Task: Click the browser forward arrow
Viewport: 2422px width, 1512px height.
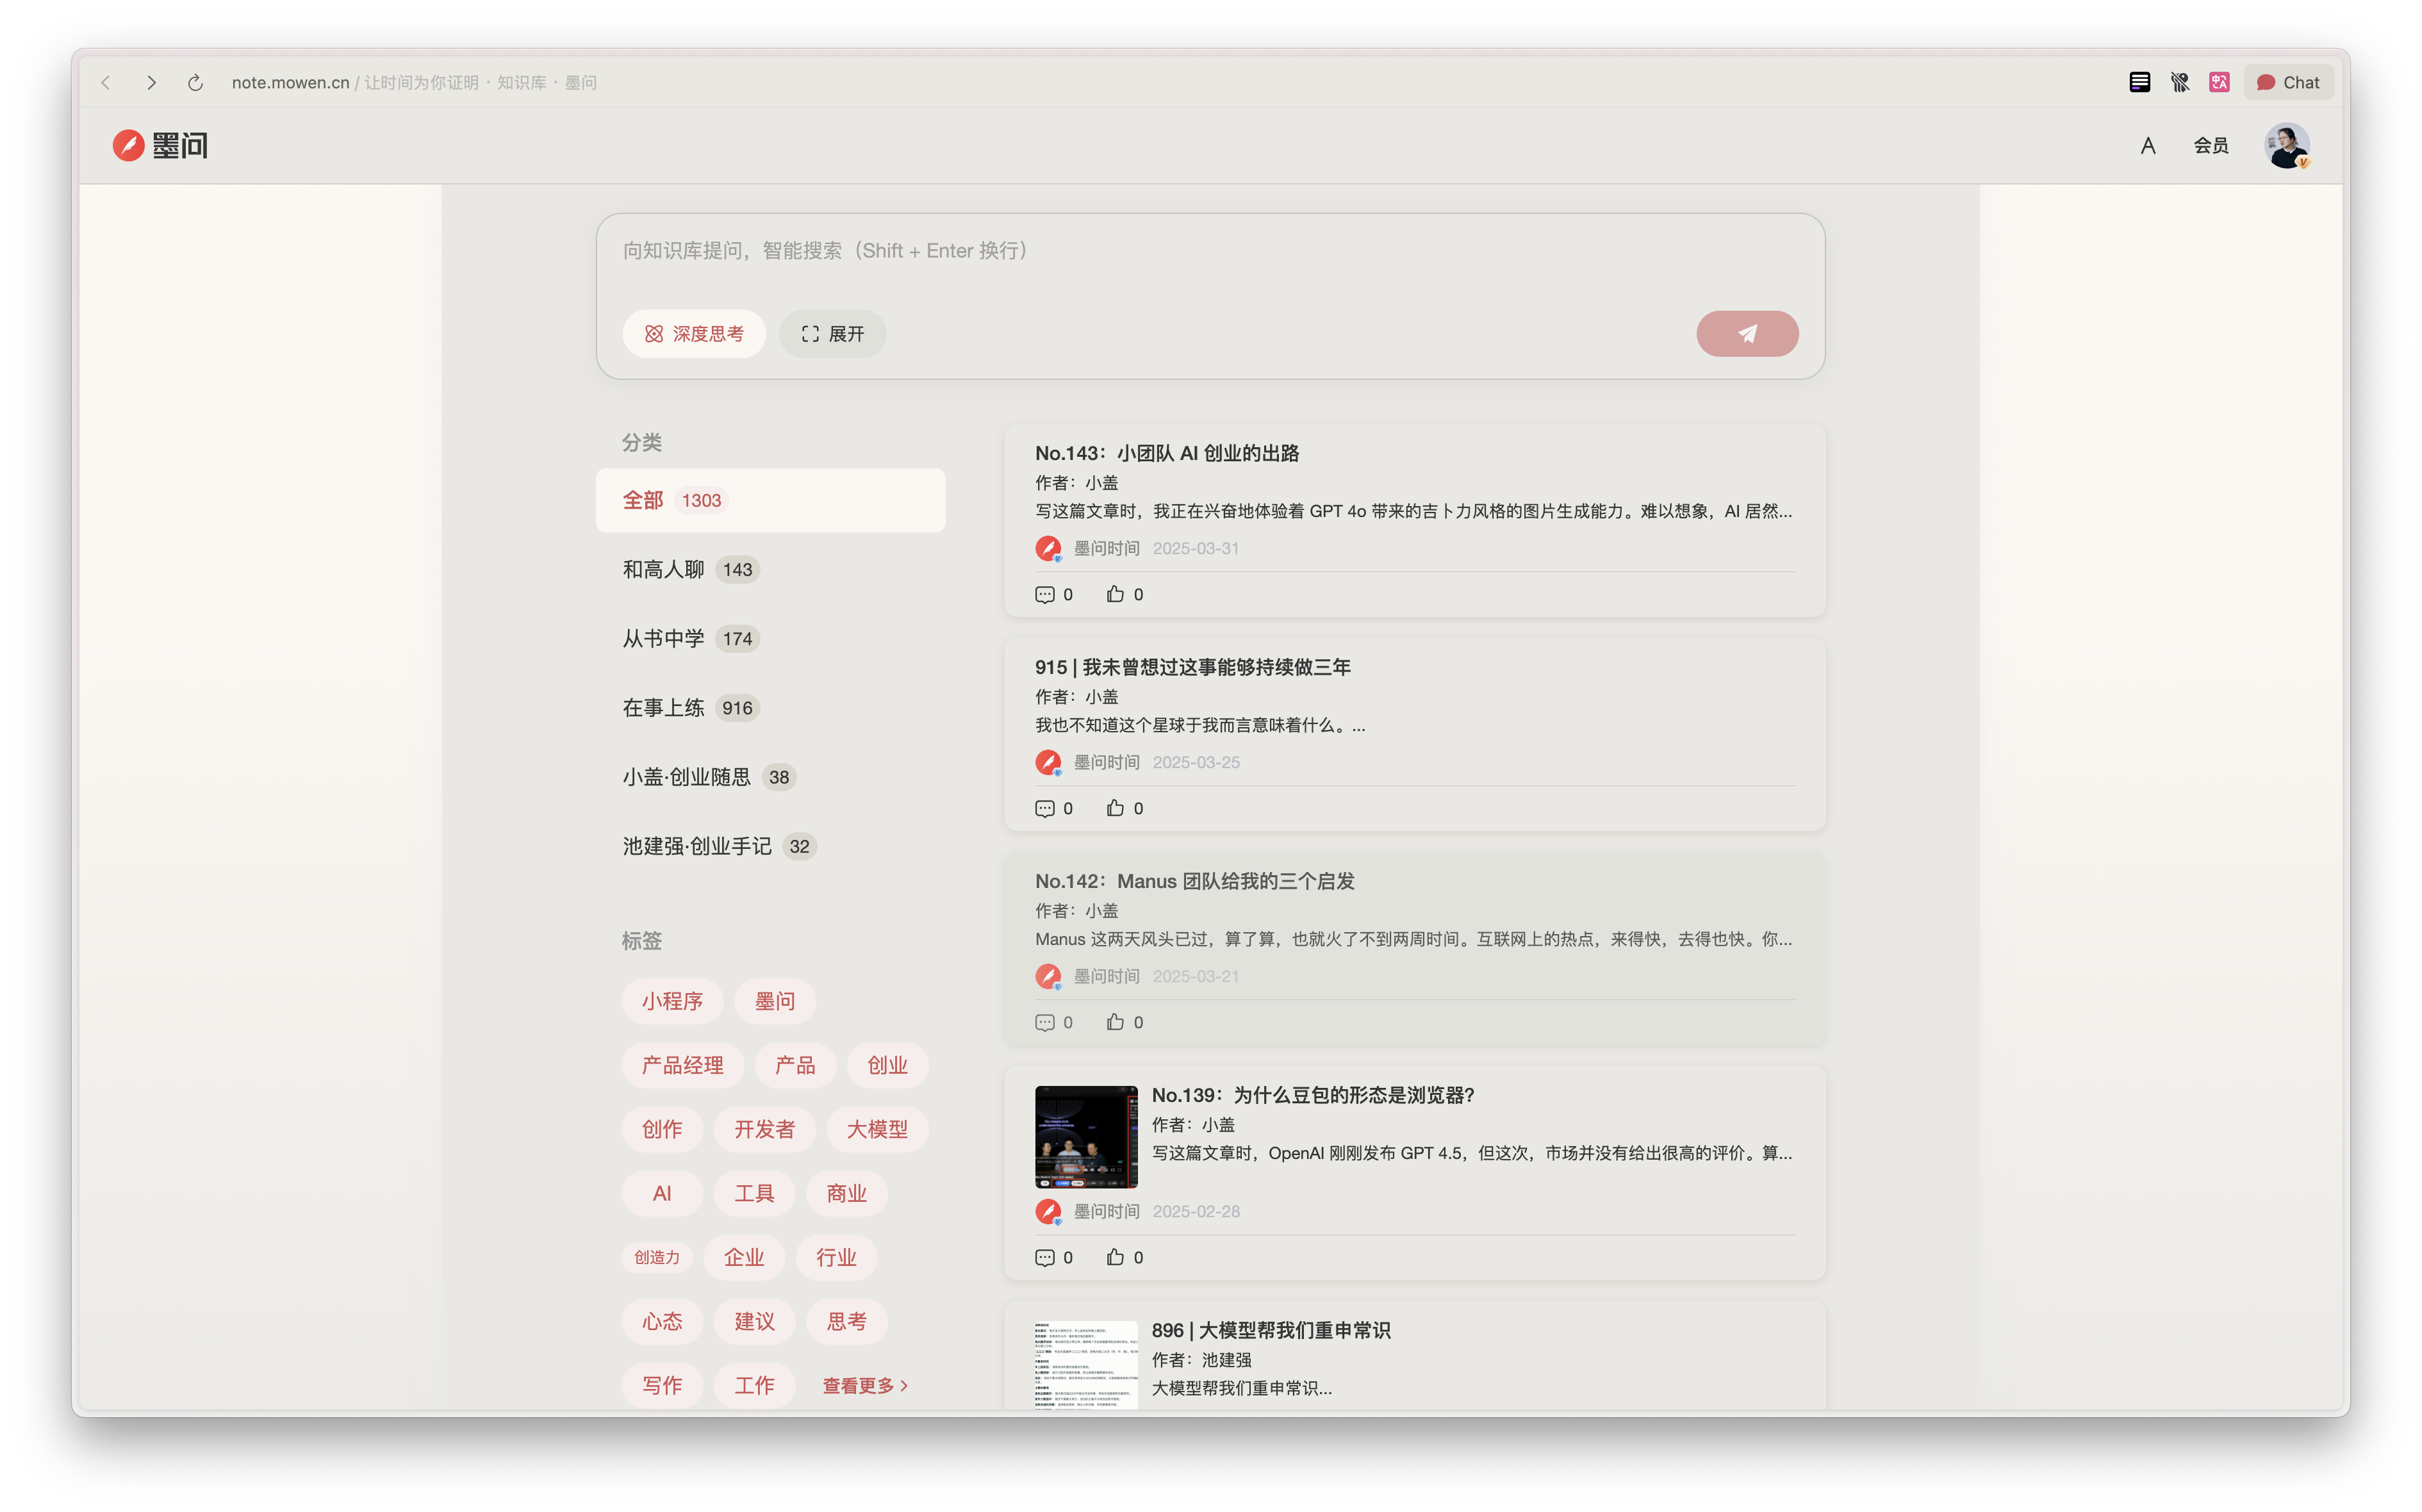Action: point(151,83)
